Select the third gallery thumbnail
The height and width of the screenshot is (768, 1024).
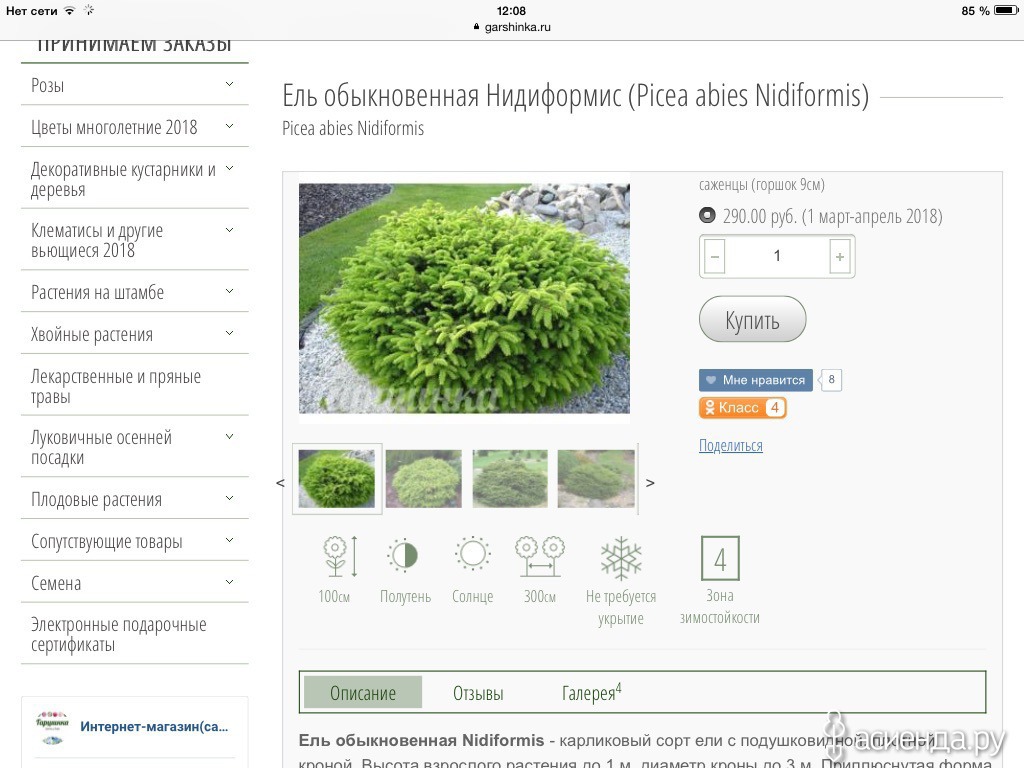pyautogui.click(x=510, y=479)
